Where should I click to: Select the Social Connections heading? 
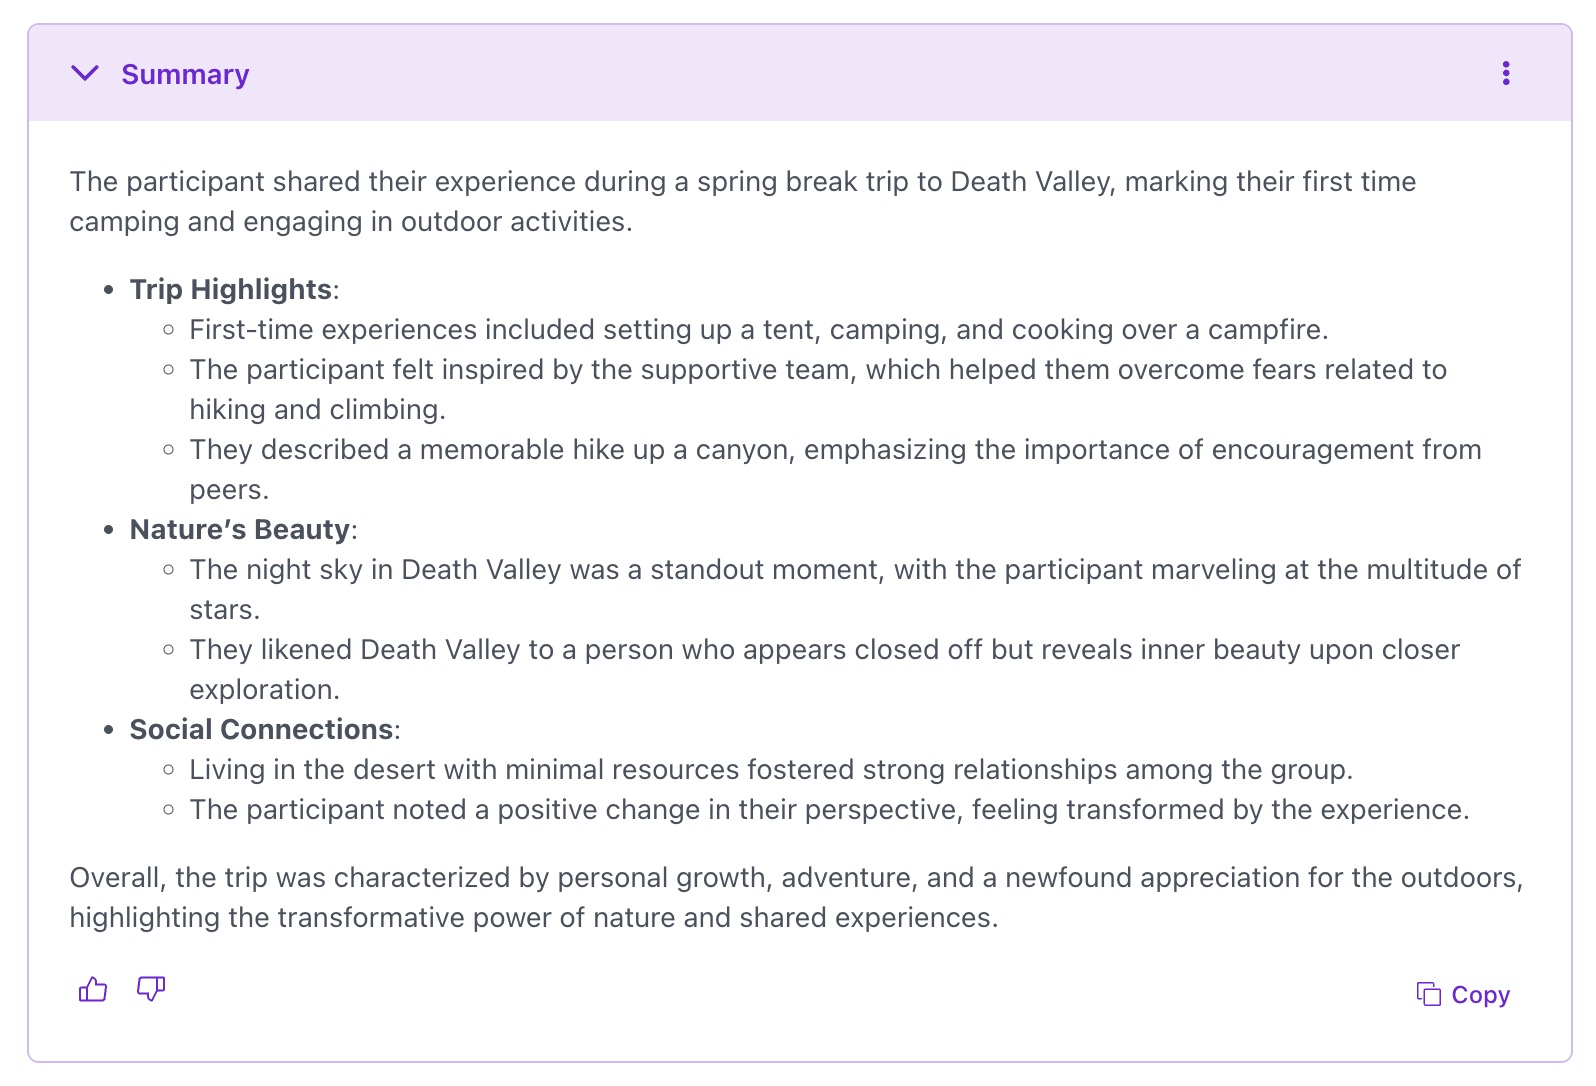pyautogui.click(x=261, y=729)
